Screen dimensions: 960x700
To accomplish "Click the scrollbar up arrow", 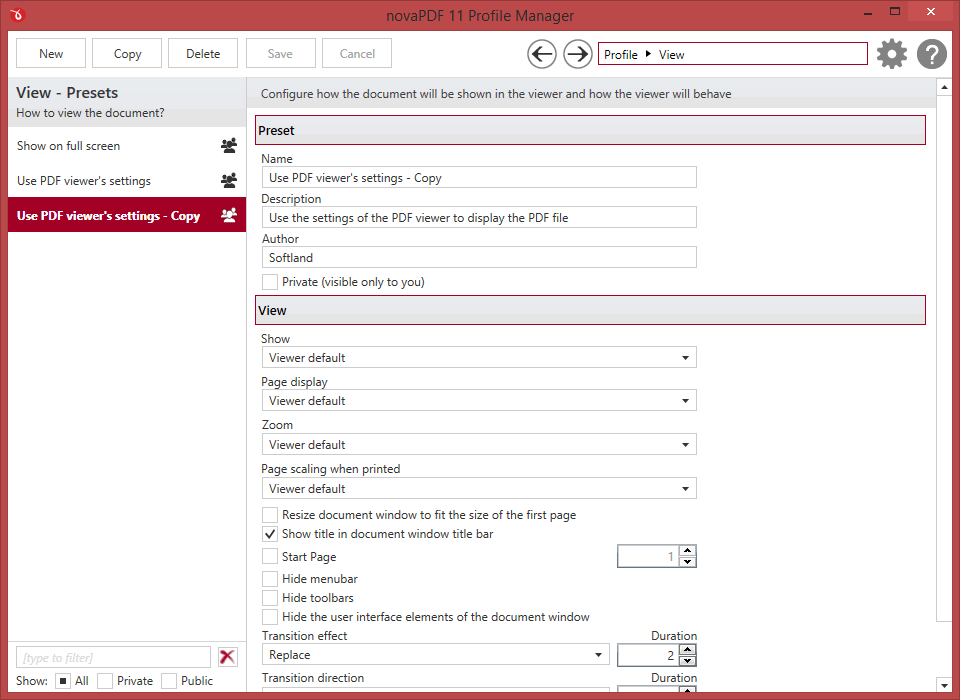I will (x=944, y=88).
